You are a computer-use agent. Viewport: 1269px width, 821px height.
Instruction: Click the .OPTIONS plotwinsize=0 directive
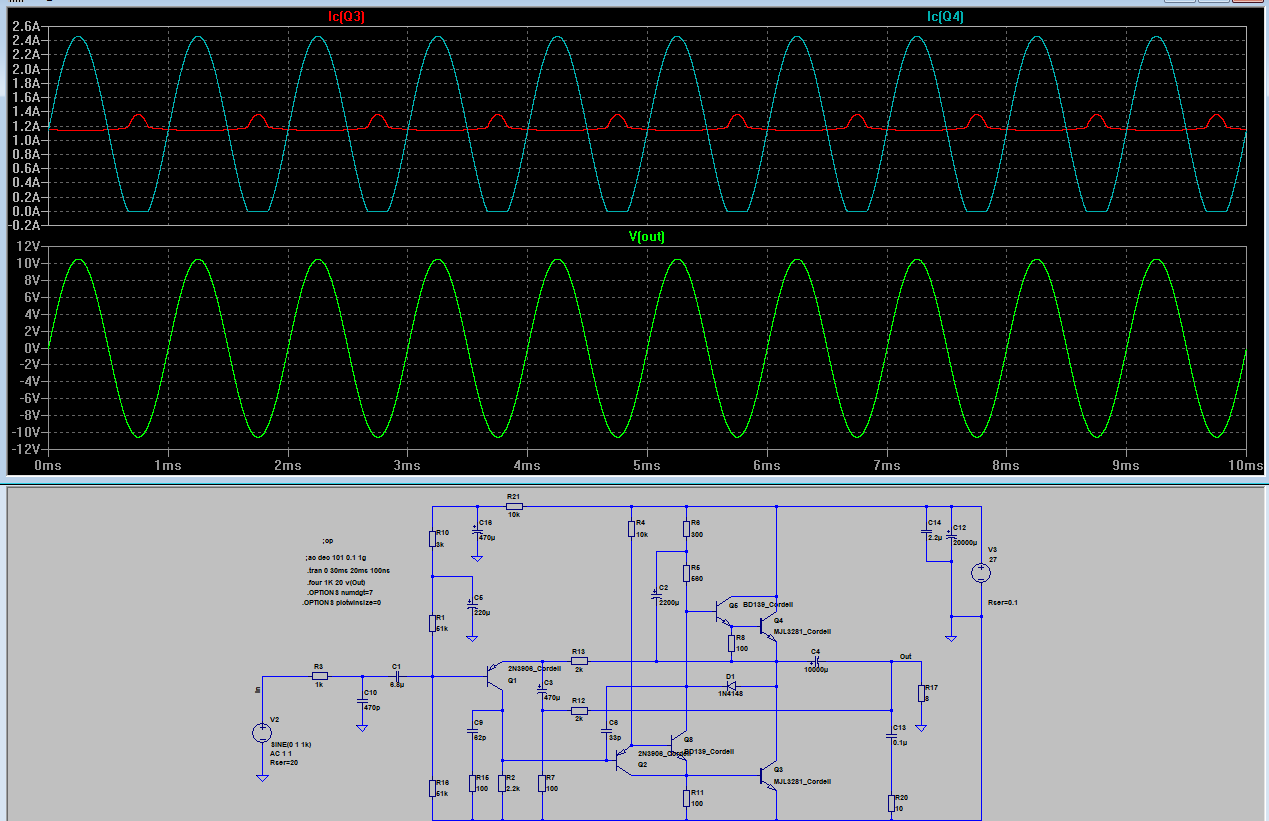340,603
